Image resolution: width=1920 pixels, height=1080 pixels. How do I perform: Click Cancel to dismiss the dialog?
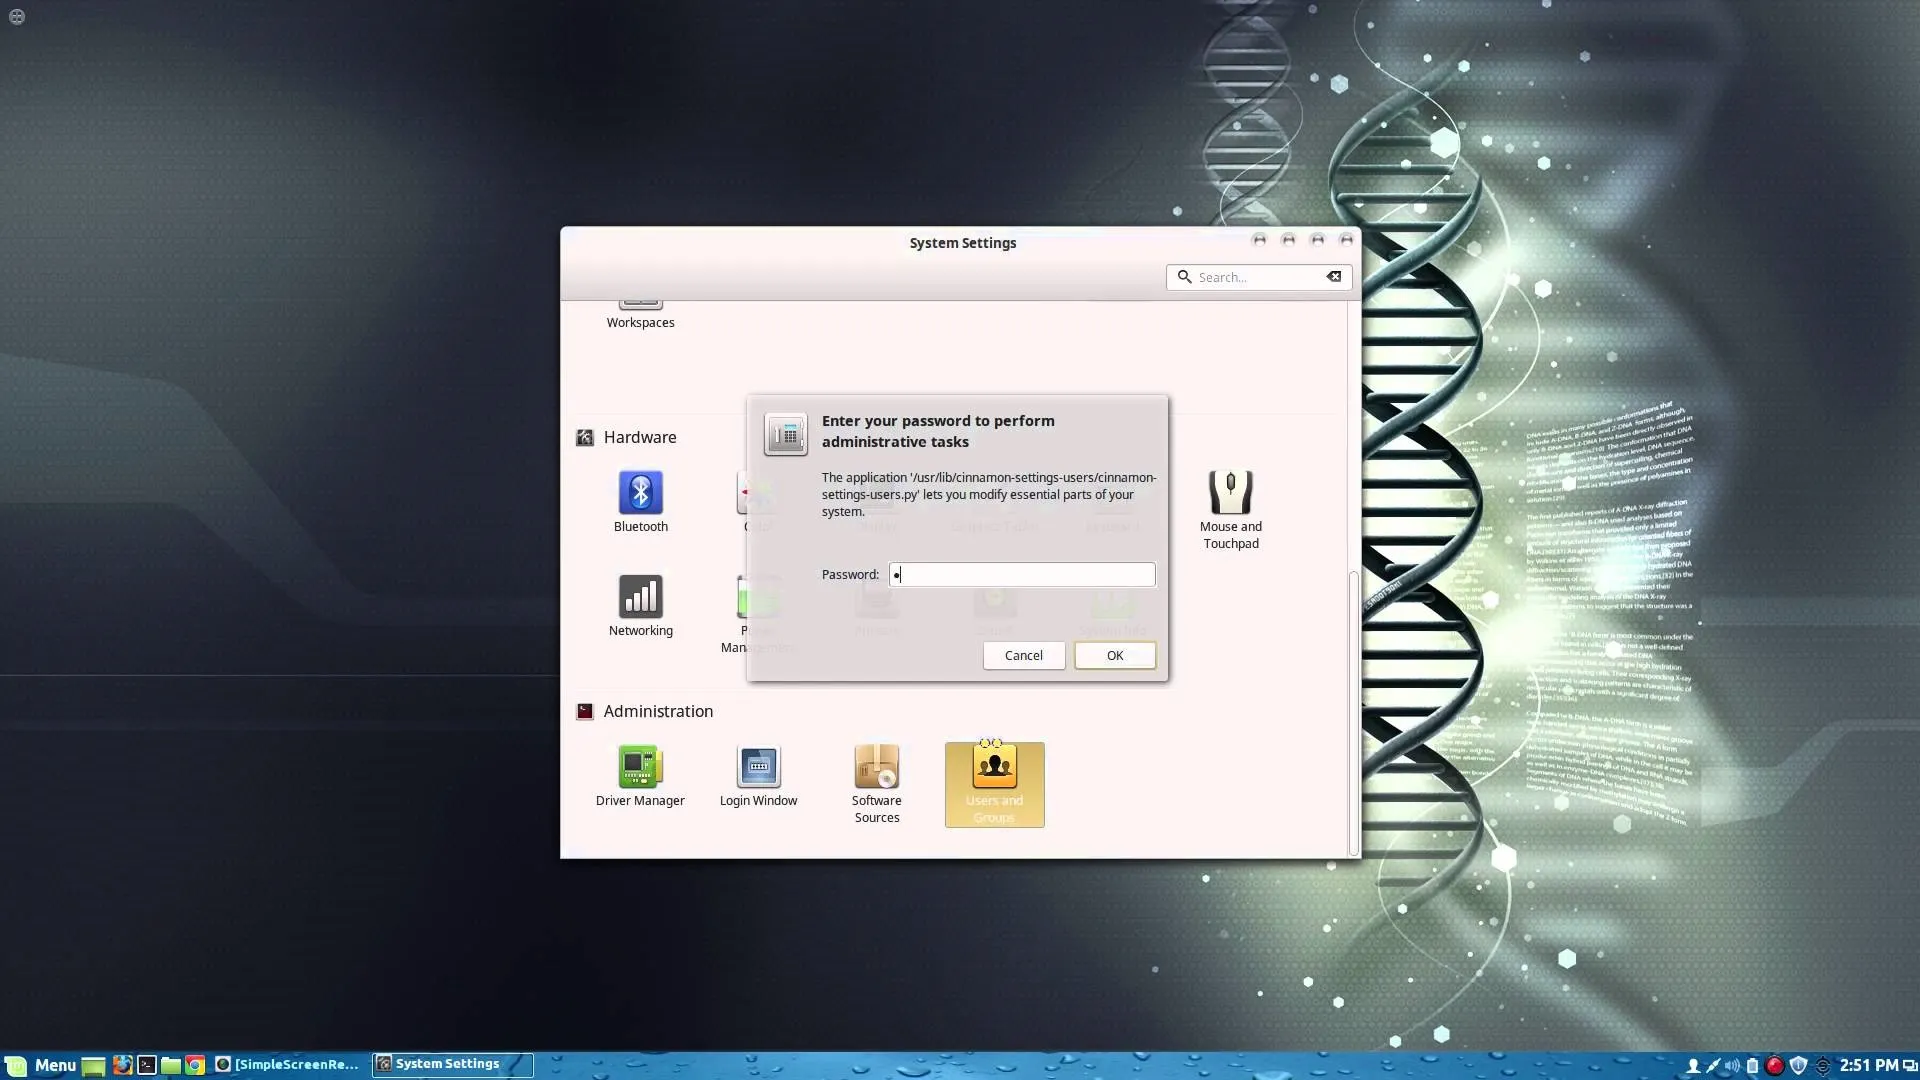pos(1023,655)
